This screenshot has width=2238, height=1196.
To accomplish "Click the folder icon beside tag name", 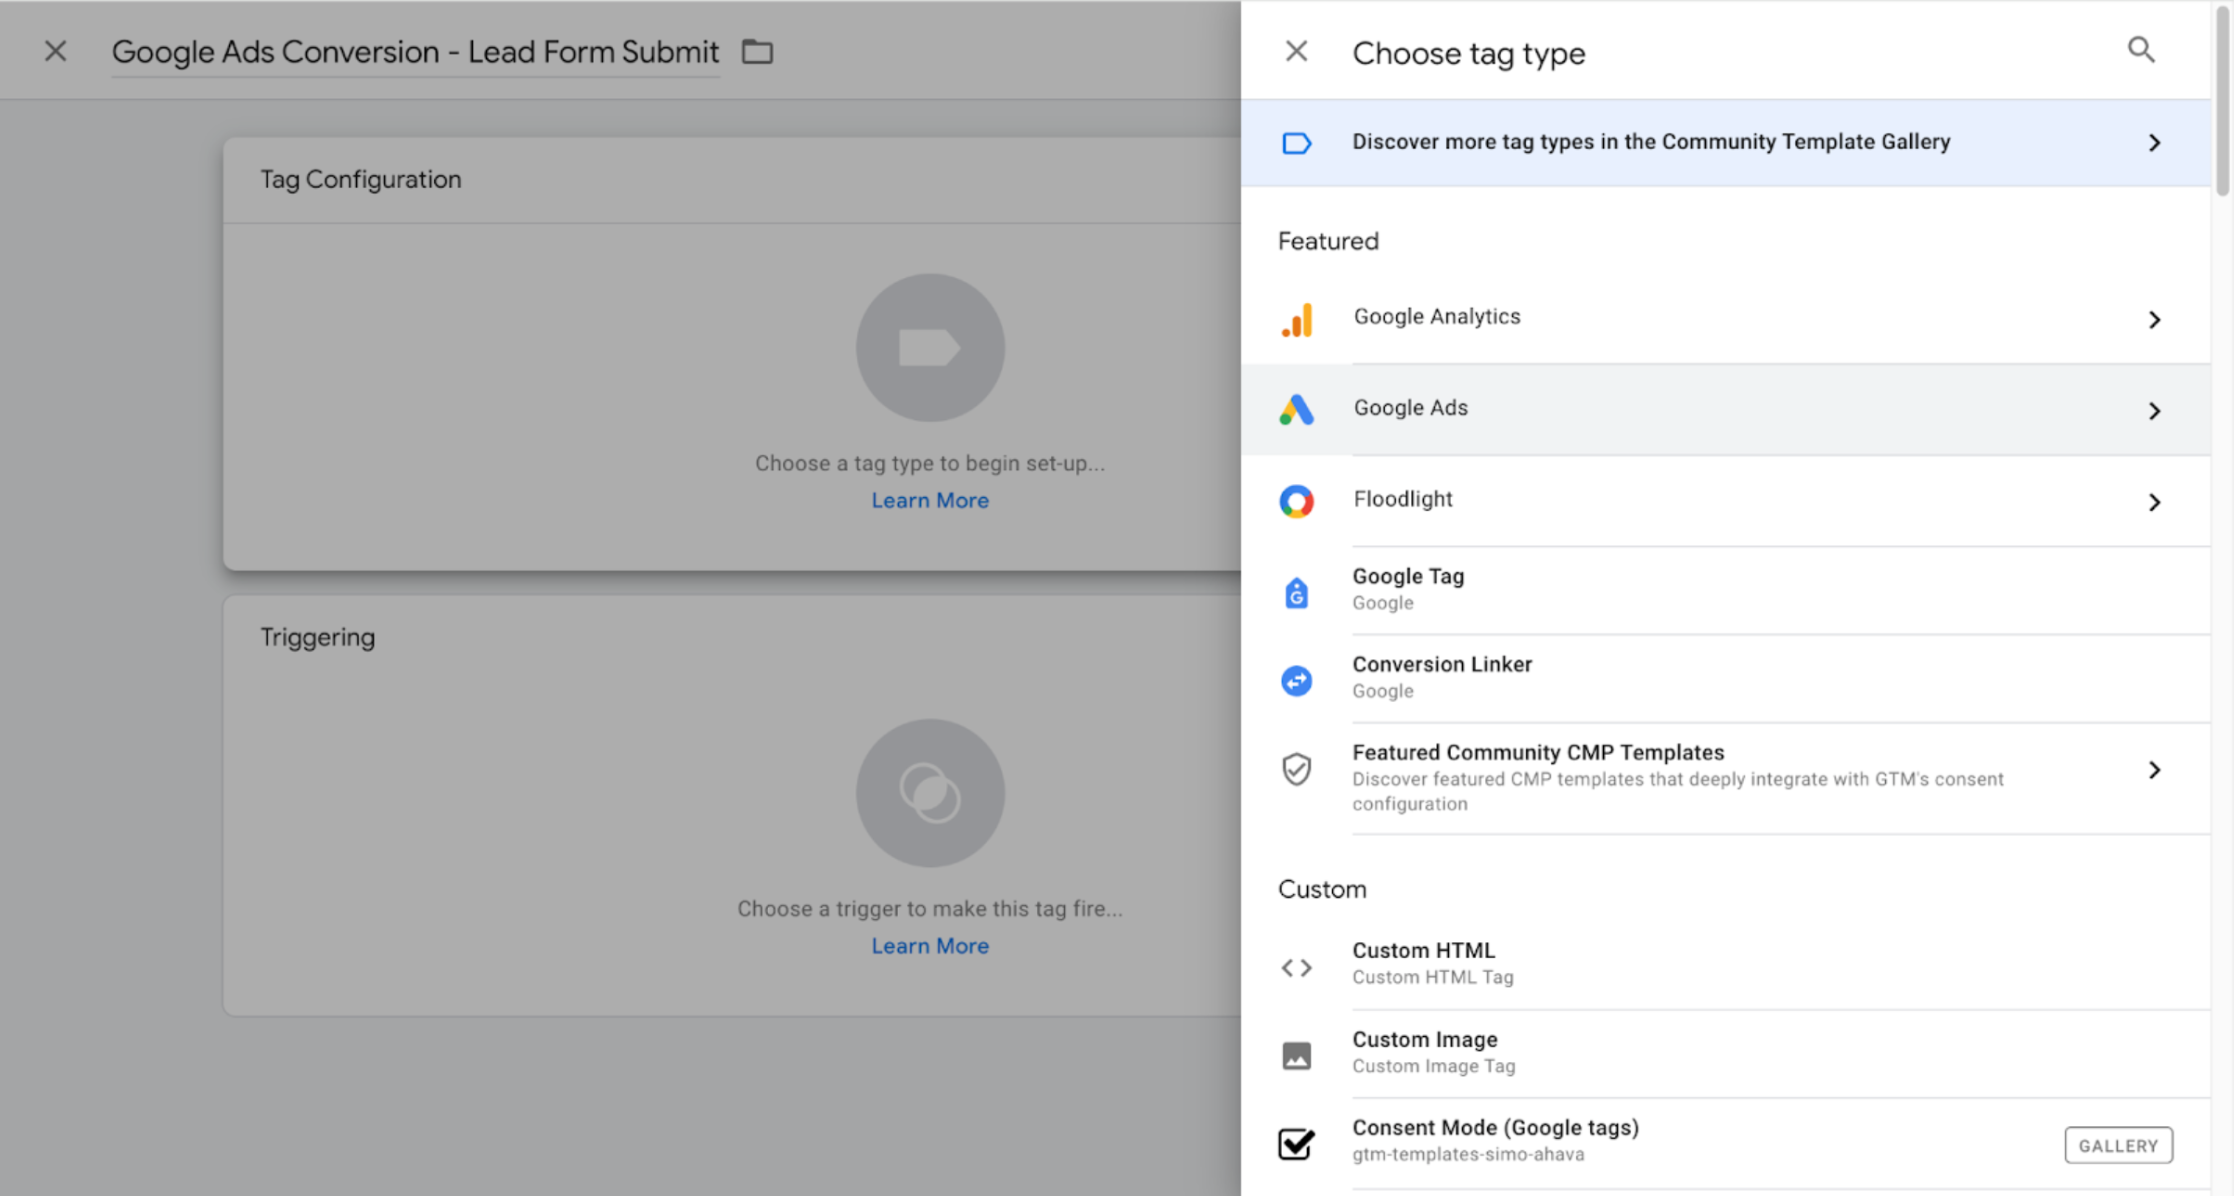I will point(757,51).
